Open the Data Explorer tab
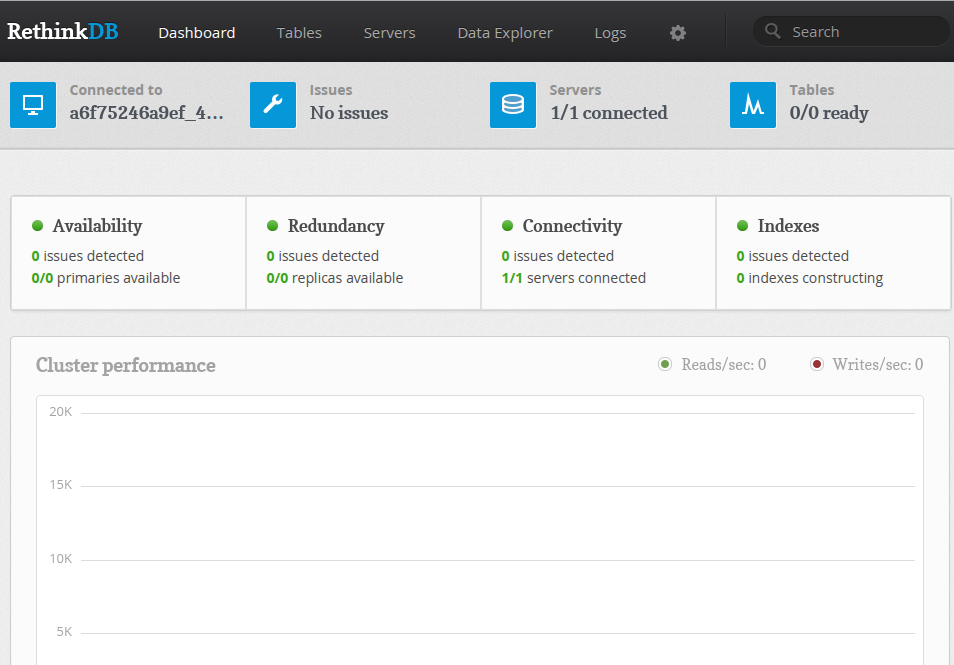This screenshot has height=665, width=954. pyautogui.click(x=505, y=33)
